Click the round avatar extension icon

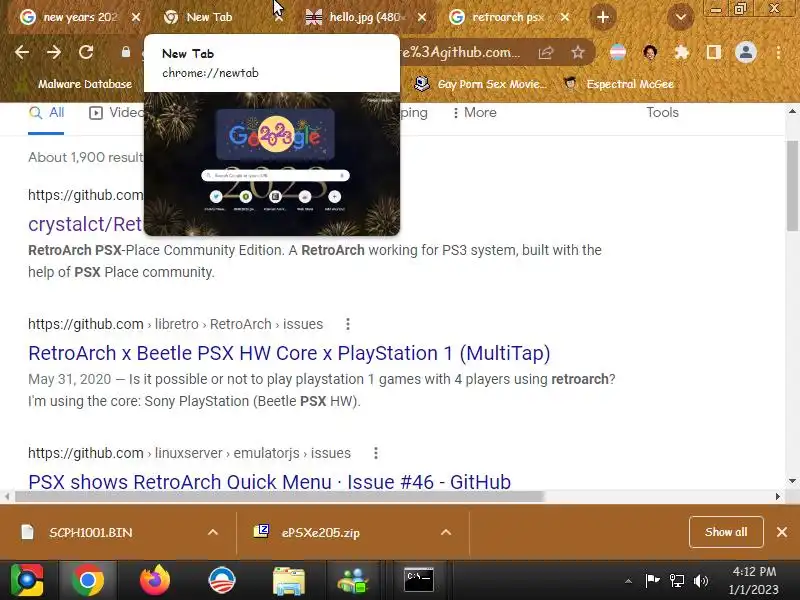pos(650,52)
